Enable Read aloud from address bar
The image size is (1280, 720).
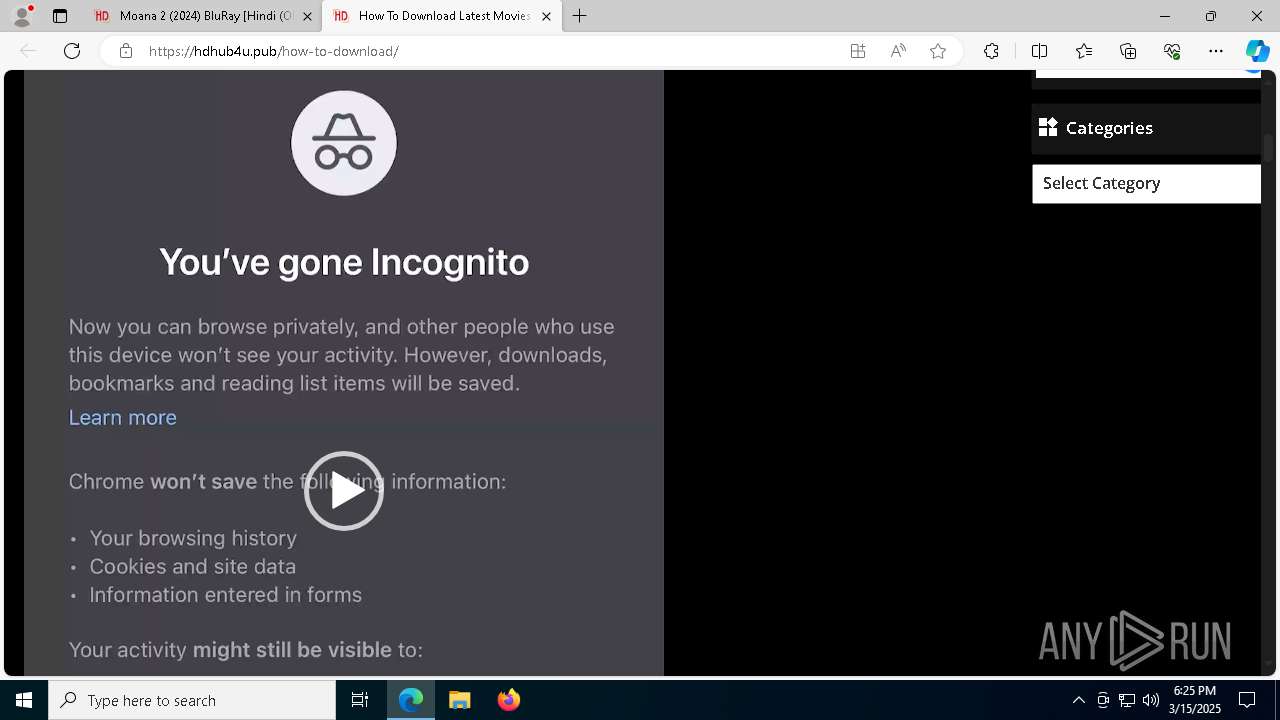(898, 51)
